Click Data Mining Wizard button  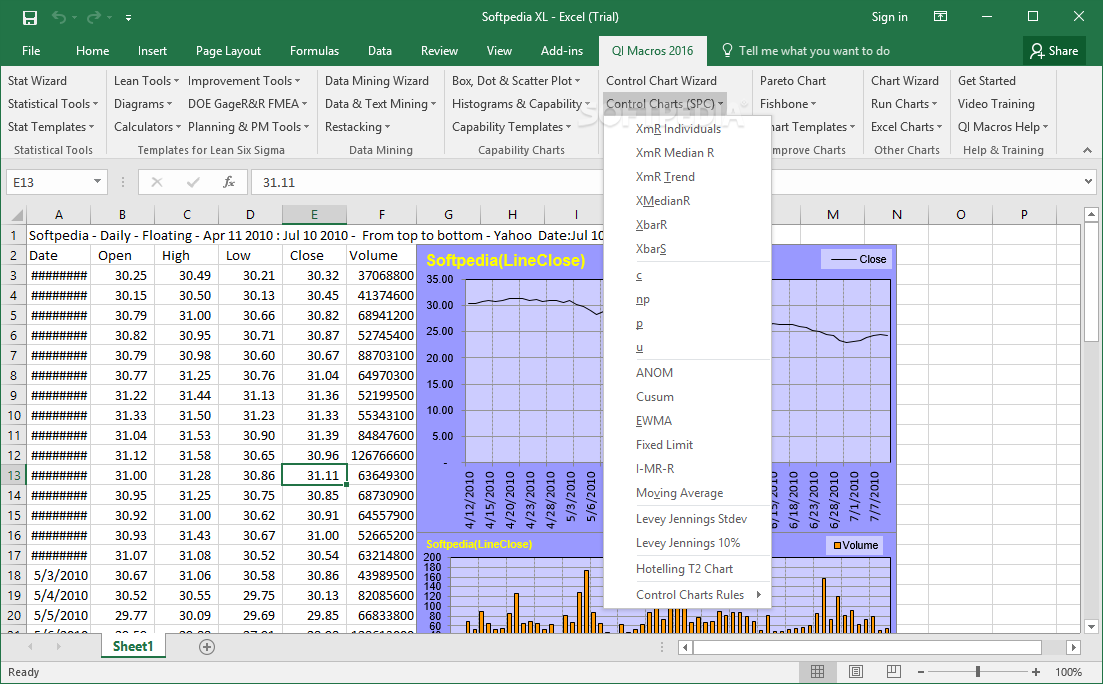tap(376, 81)
